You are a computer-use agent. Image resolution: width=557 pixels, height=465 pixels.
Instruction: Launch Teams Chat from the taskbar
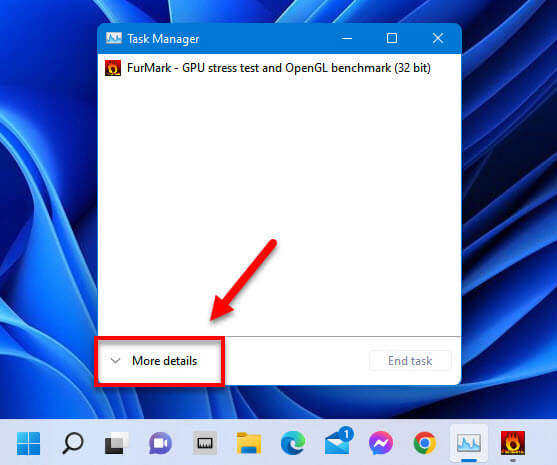coord(161,443)
